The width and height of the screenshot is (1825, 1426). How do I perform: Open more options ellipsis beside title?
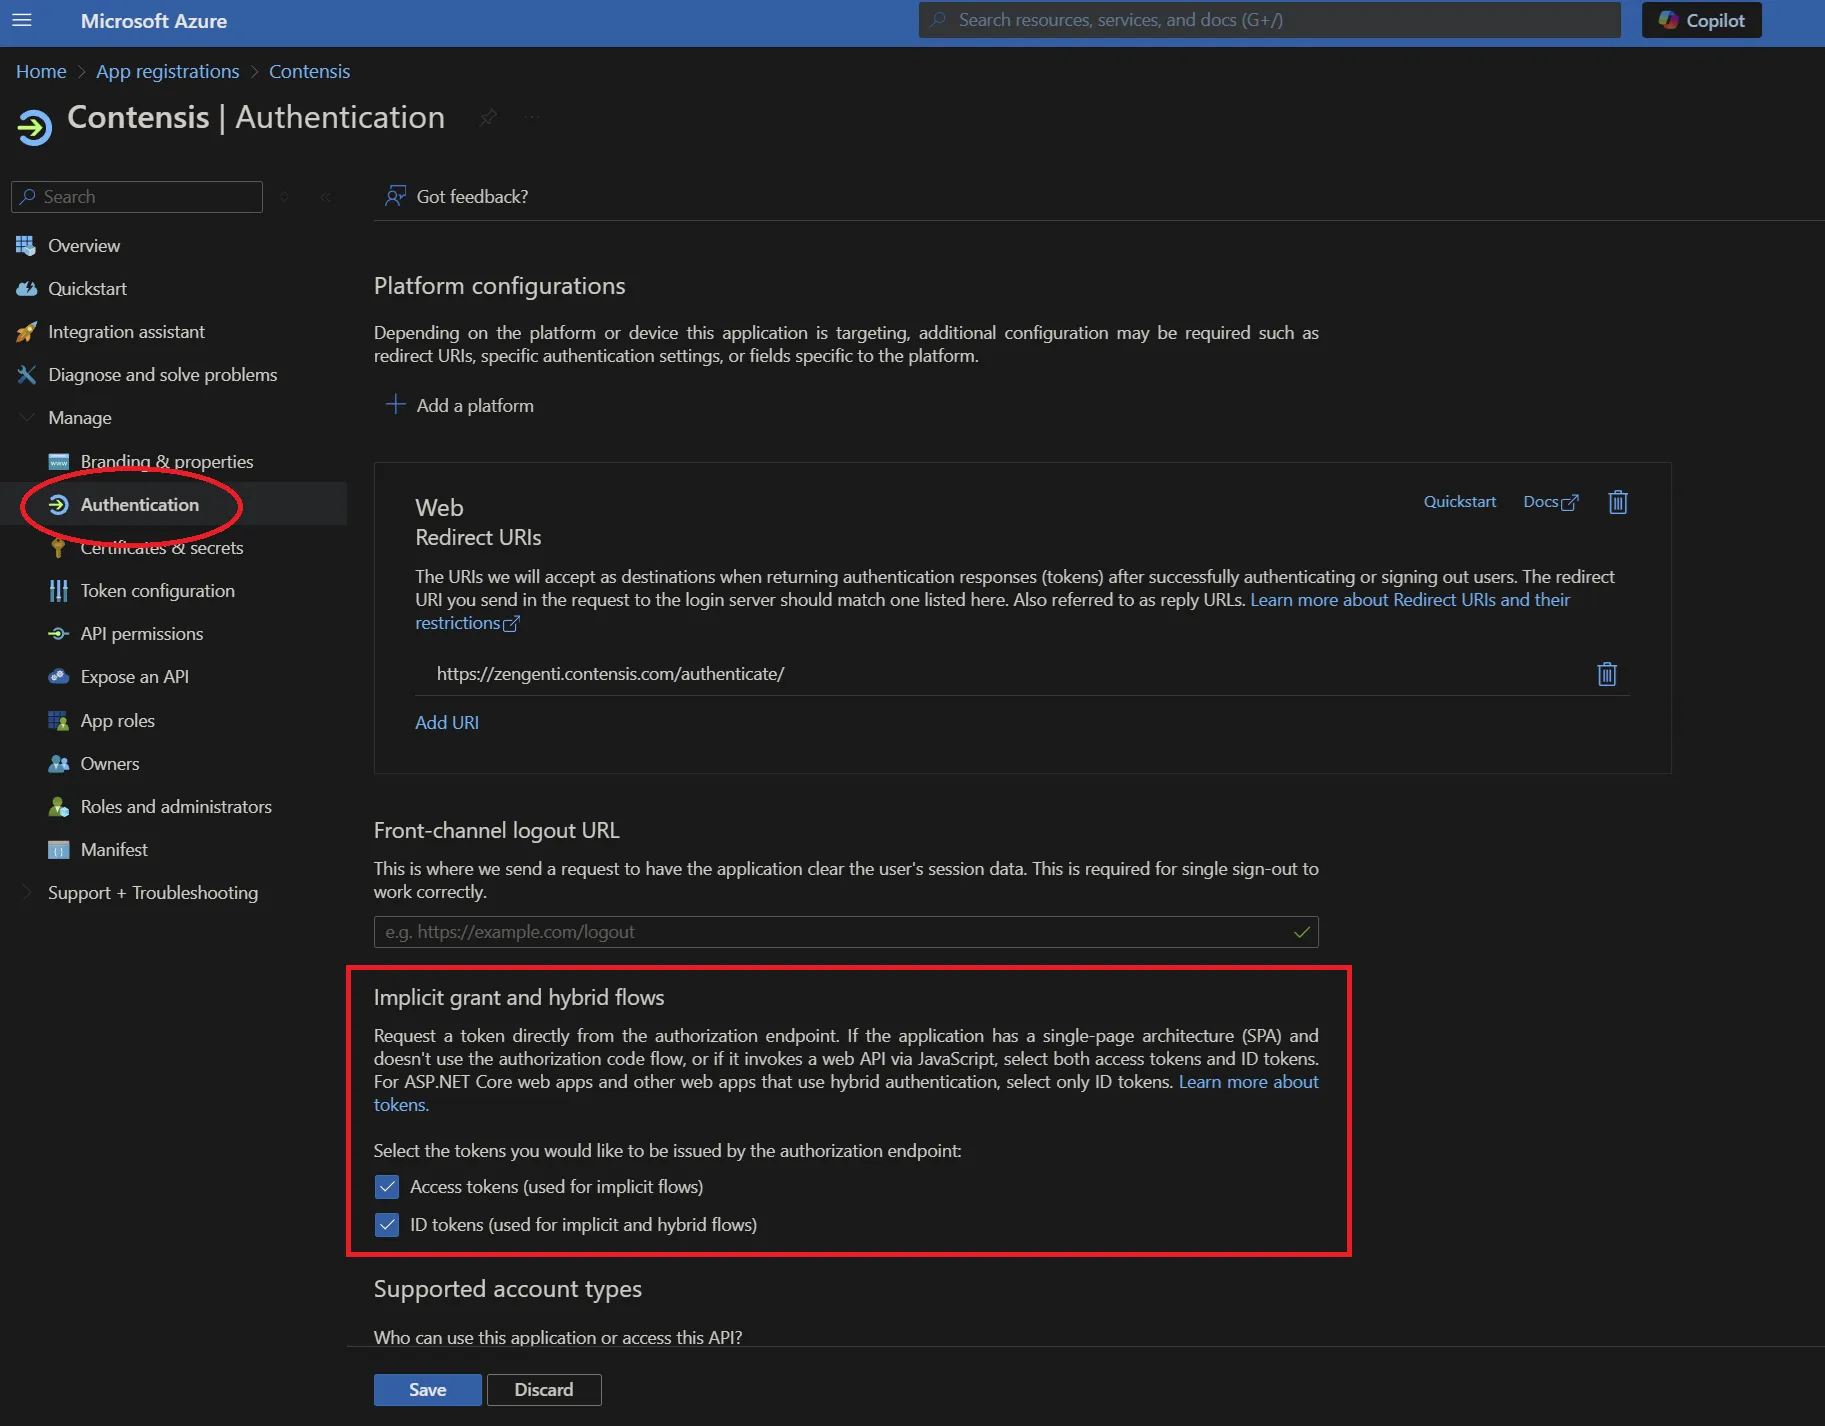(x=532, y=118)
